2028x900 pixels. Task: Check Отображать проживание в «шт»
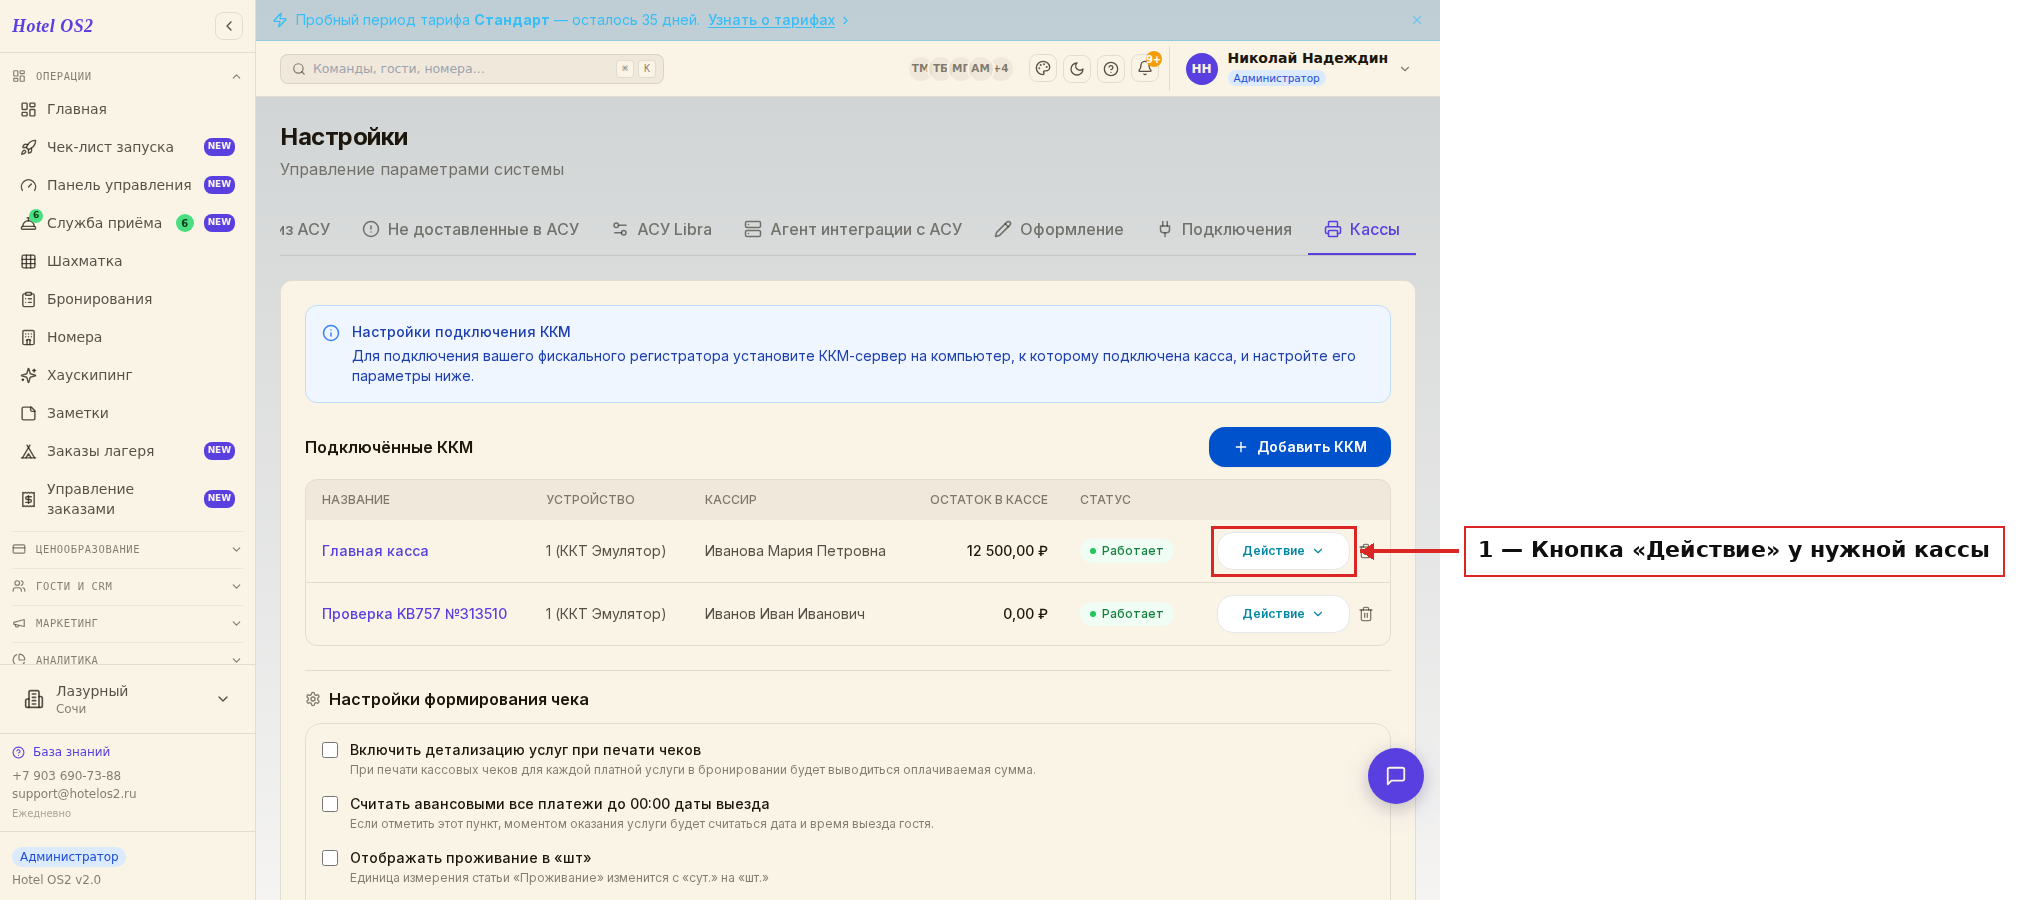coord(330,858)
